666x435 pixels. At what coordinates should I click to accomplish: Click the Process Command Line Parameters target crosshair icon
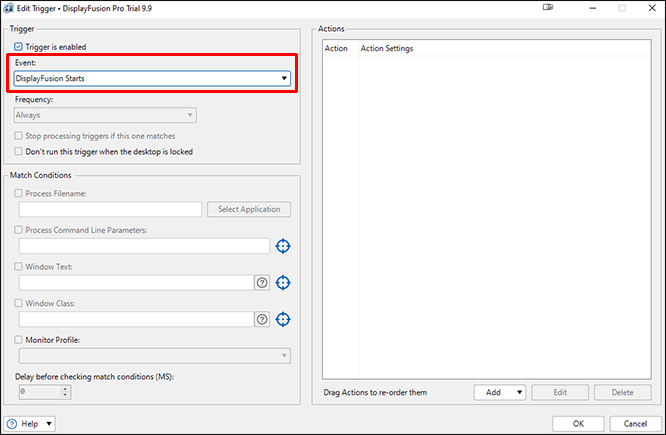click(x=283, y=246)
